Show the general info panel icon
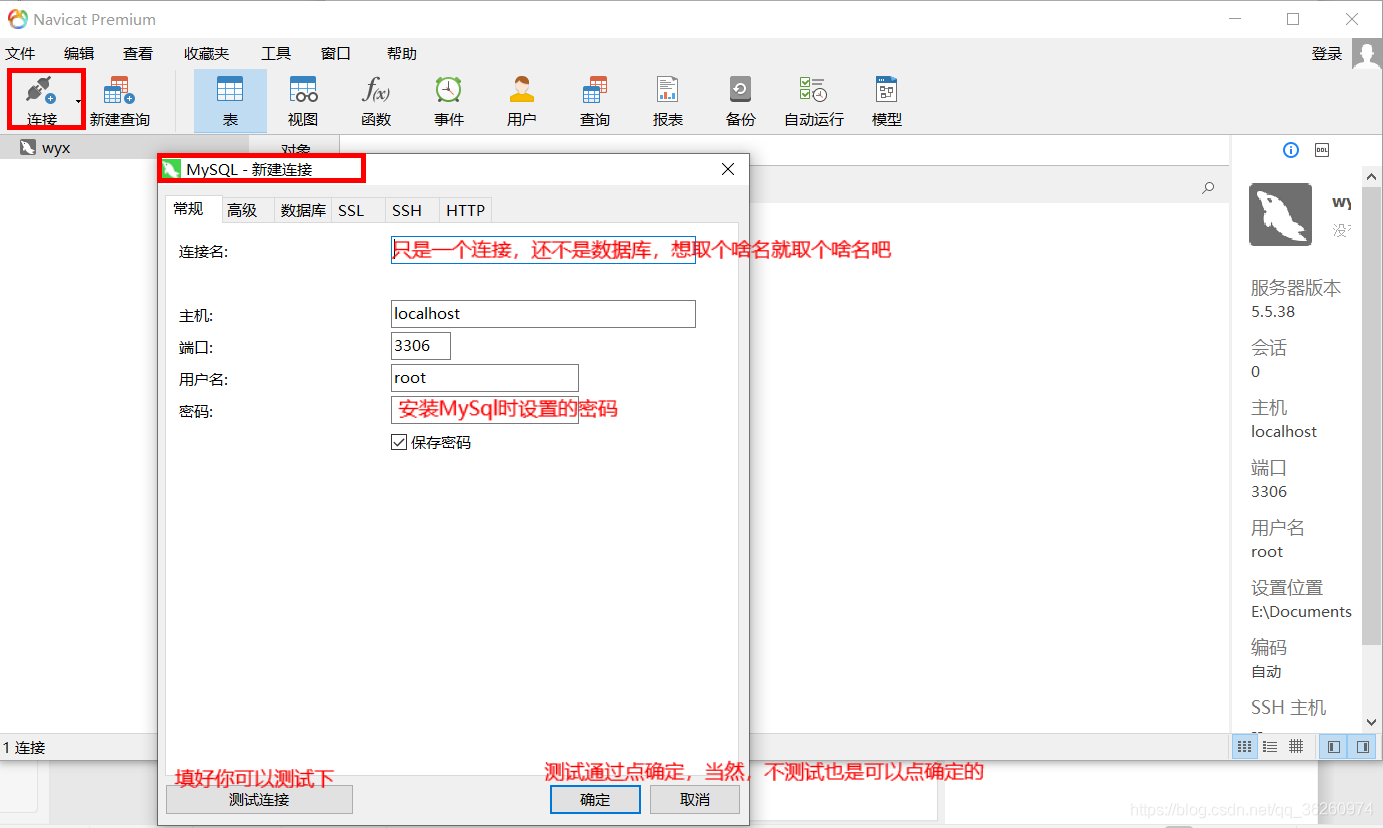This screenshot has width=1383, height=828. [1291, 150]
